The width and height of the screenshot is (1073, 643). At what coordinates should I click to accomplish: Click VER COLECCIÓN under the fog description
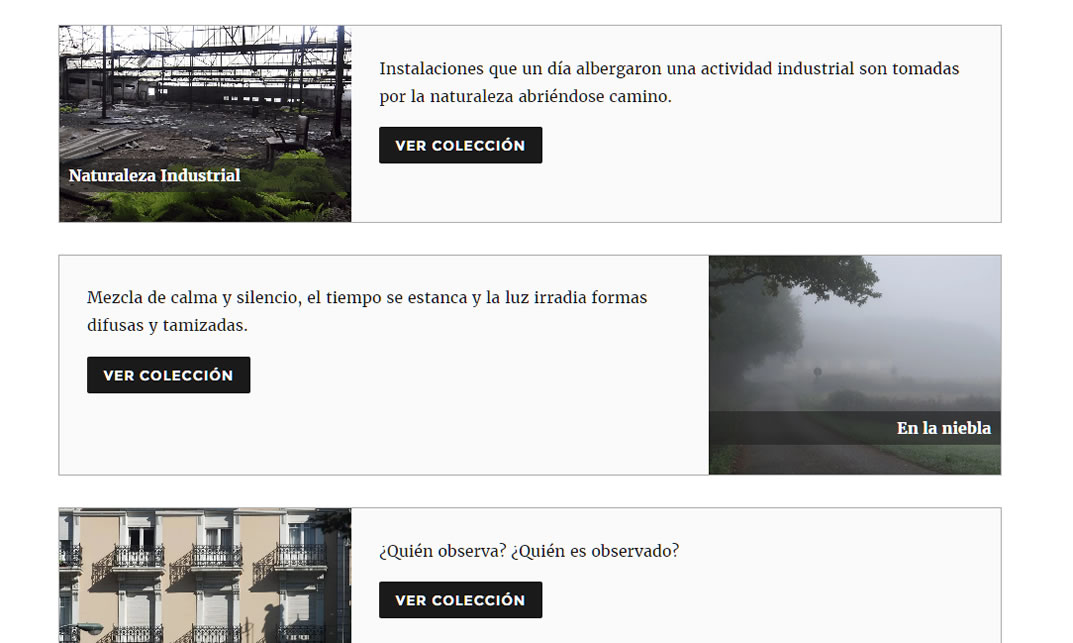click(168, 375)
